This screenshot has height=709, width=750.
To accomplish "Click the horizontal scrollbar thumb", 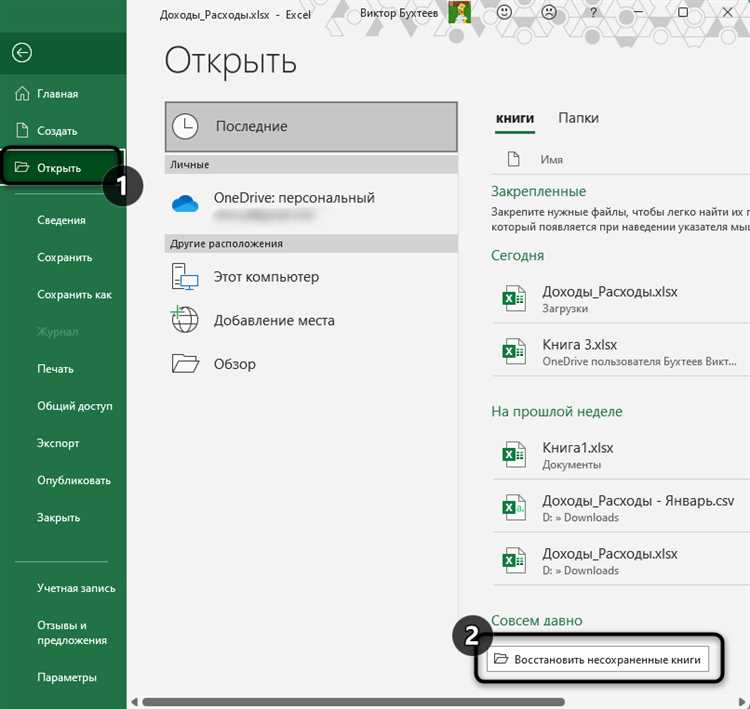I will pos(353,702).
